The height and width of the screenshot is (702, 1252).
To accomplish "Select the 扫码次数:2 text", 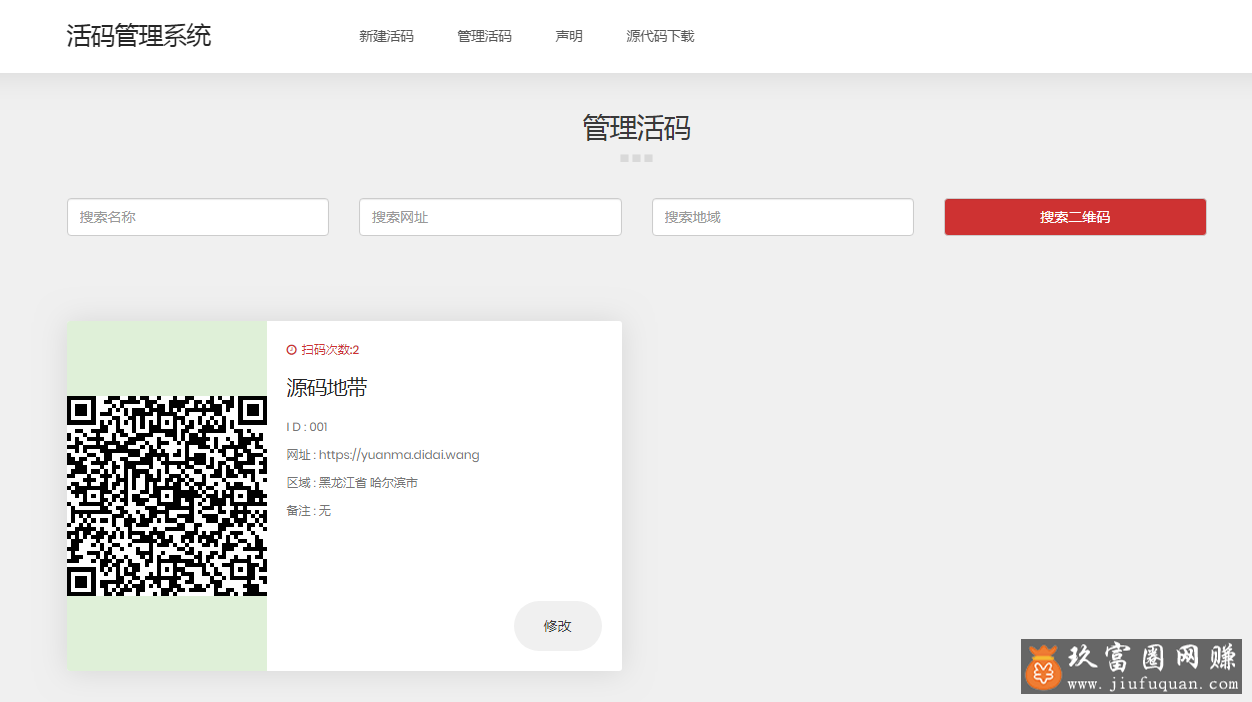I will [x=330, y=350].
